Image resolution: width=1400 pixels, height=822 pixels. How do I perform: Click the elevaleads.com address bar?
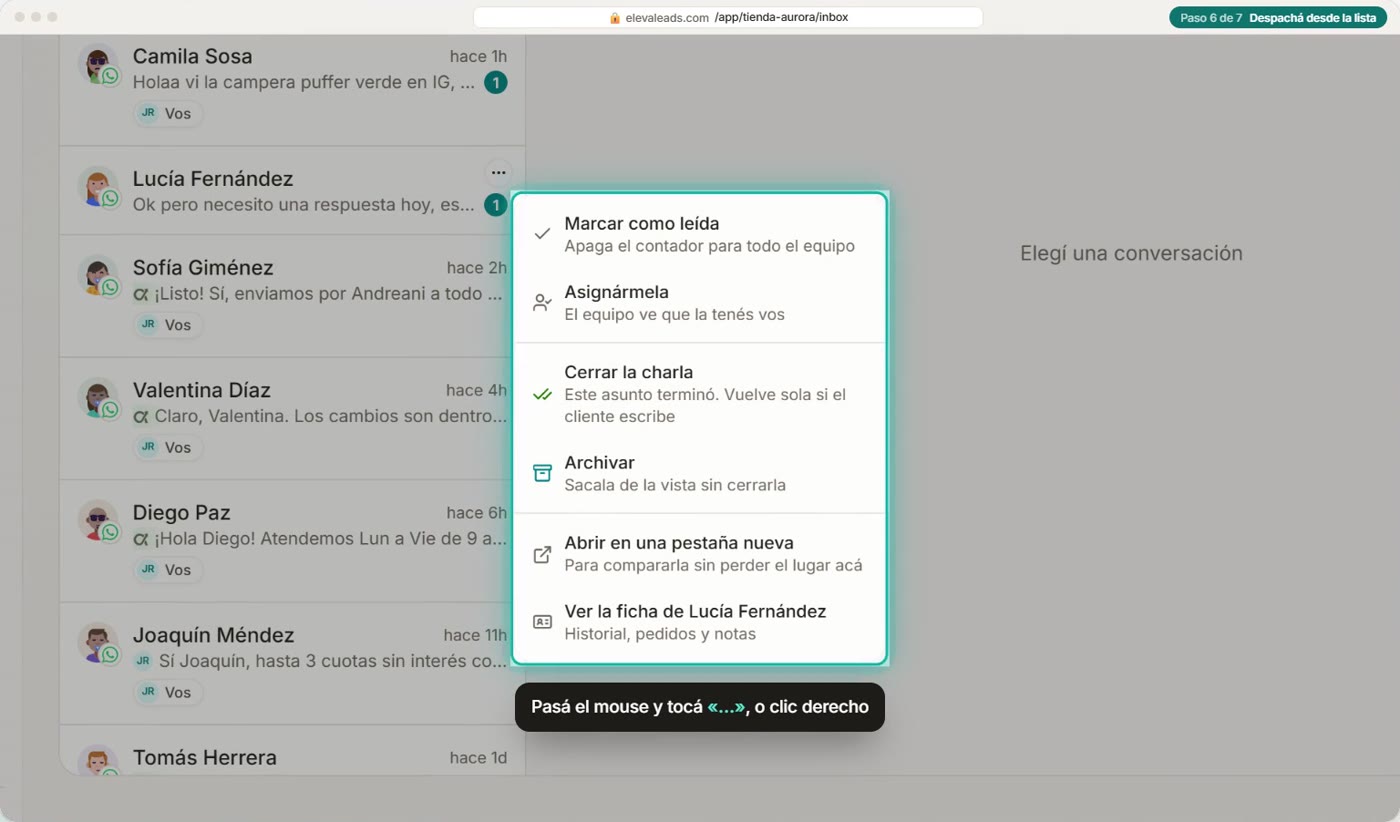[728, 18]
